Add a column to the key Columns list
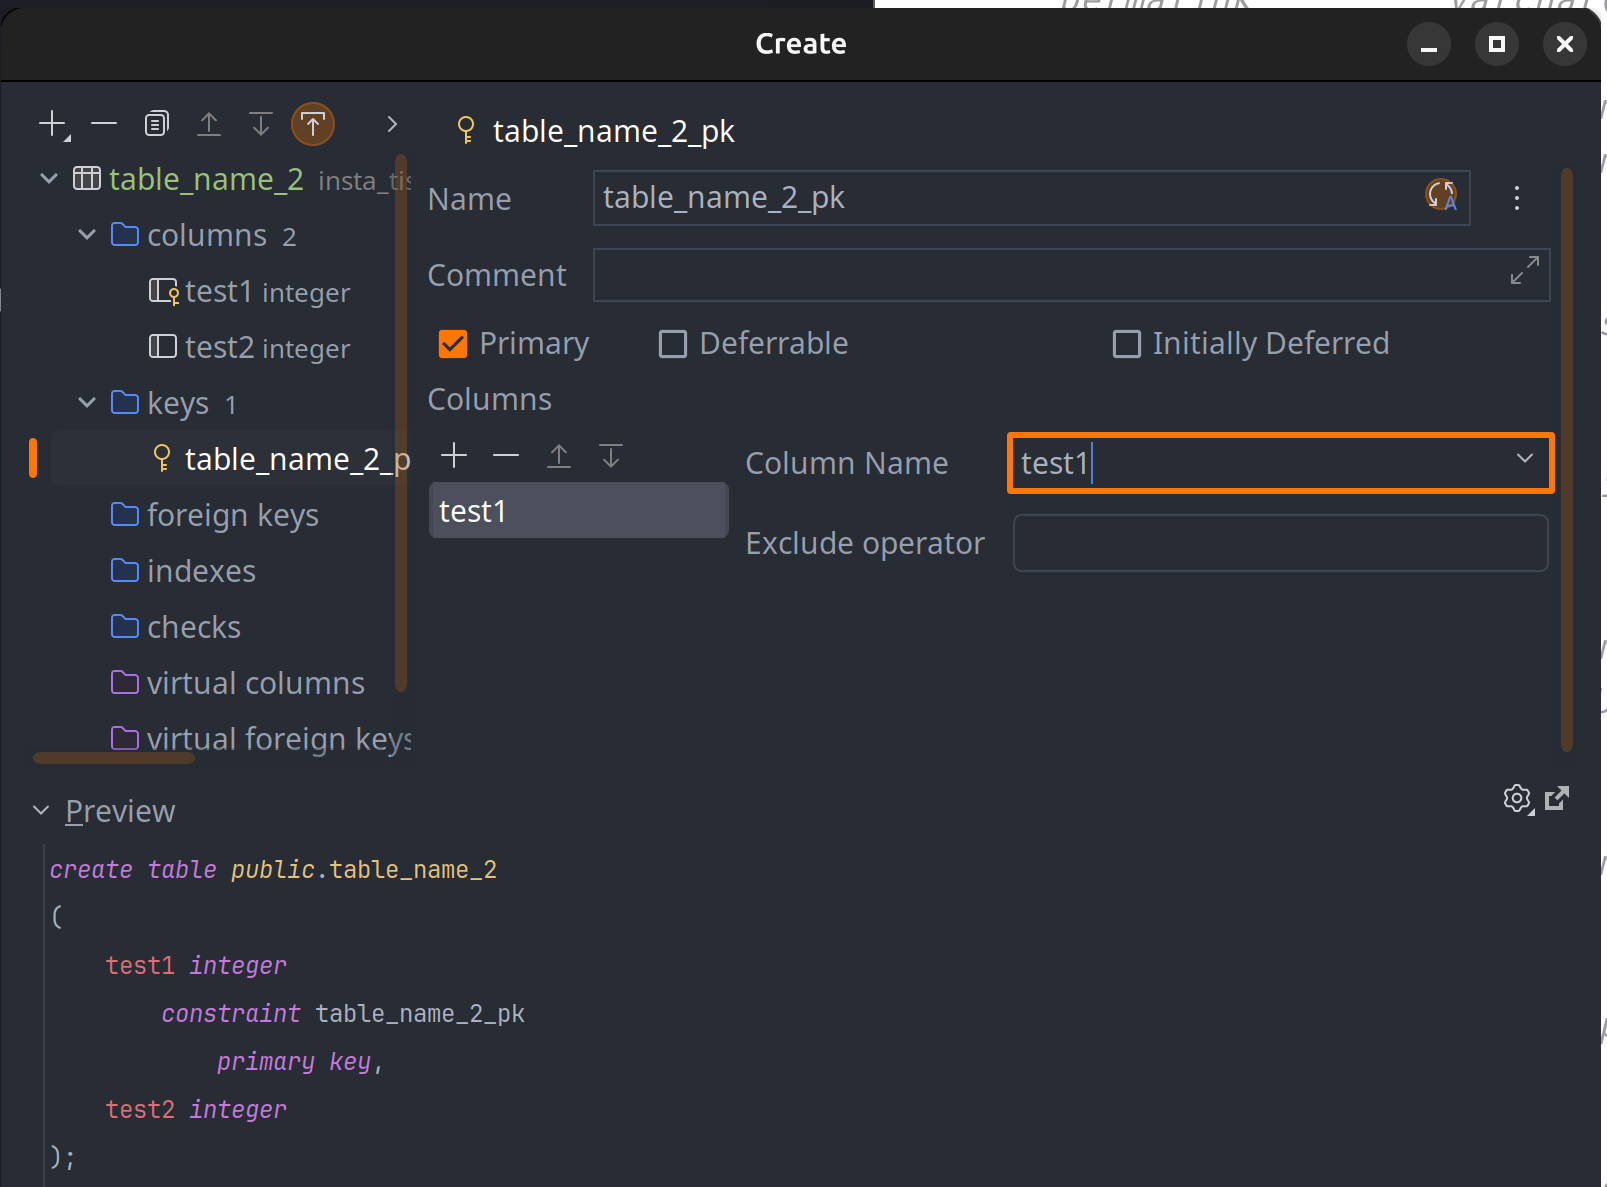The height and width of the screenshot is (1187, 1607). [455, 456]
